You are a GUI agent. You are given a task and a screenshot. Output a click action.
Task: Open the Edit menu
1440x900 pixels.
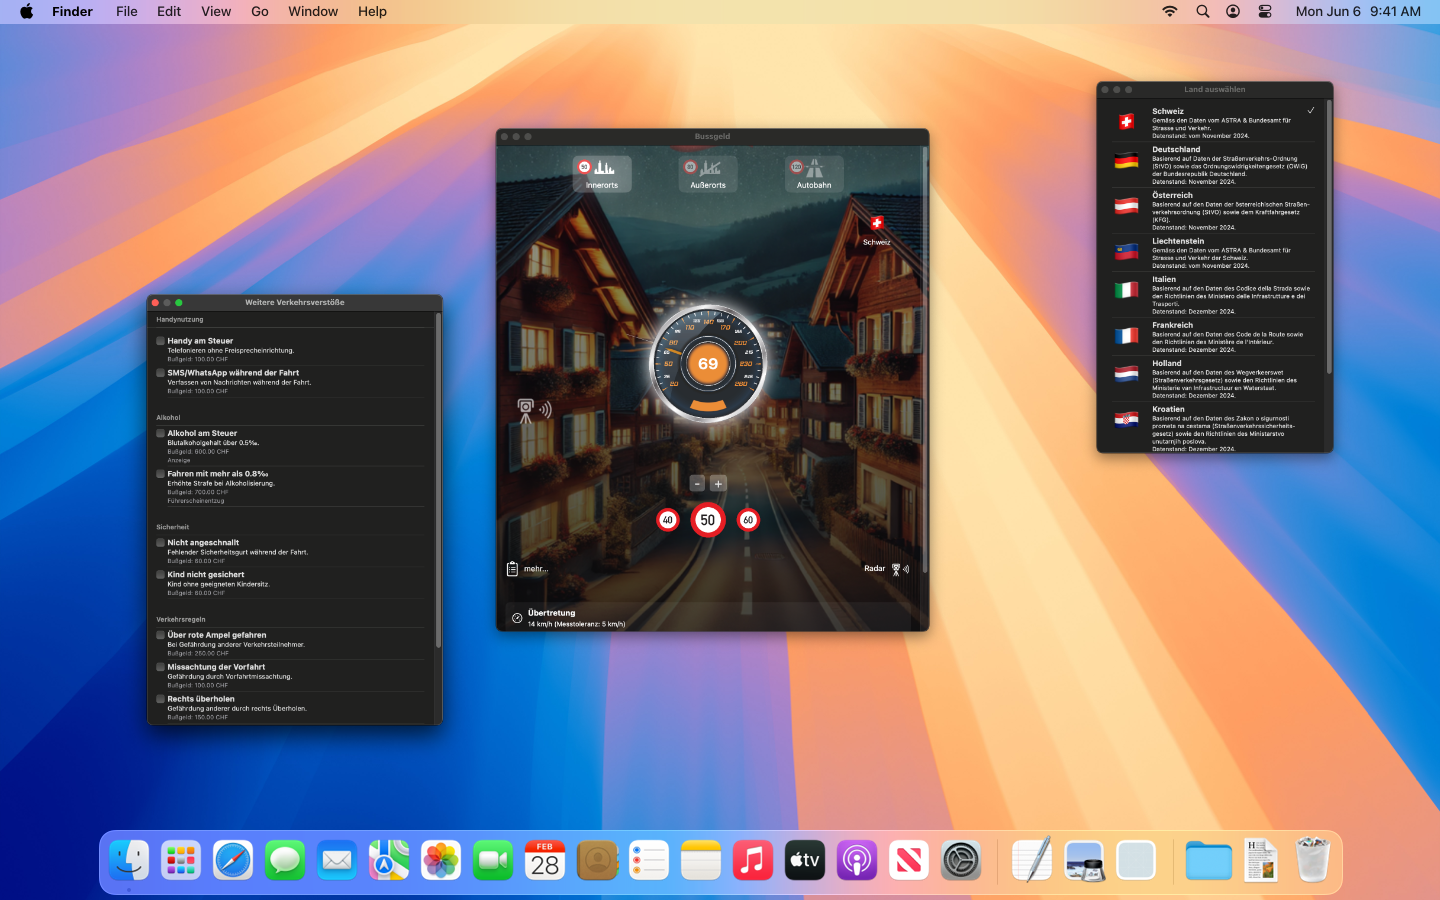click(169, 11)
